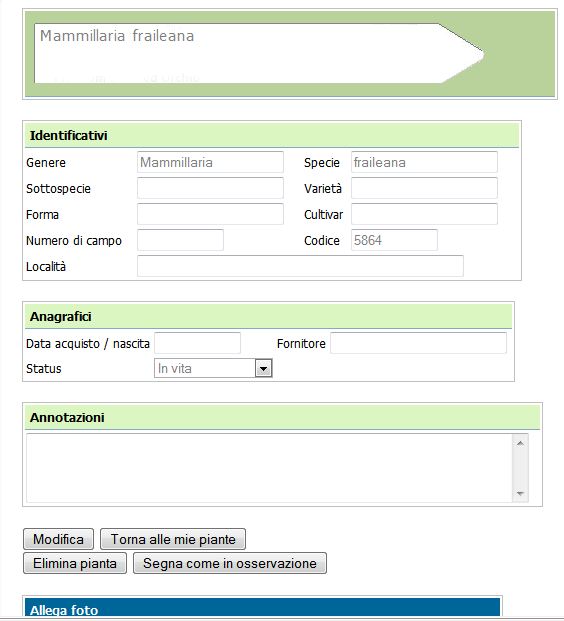Click into the Sottospecie field

click(x=210, y=188)
